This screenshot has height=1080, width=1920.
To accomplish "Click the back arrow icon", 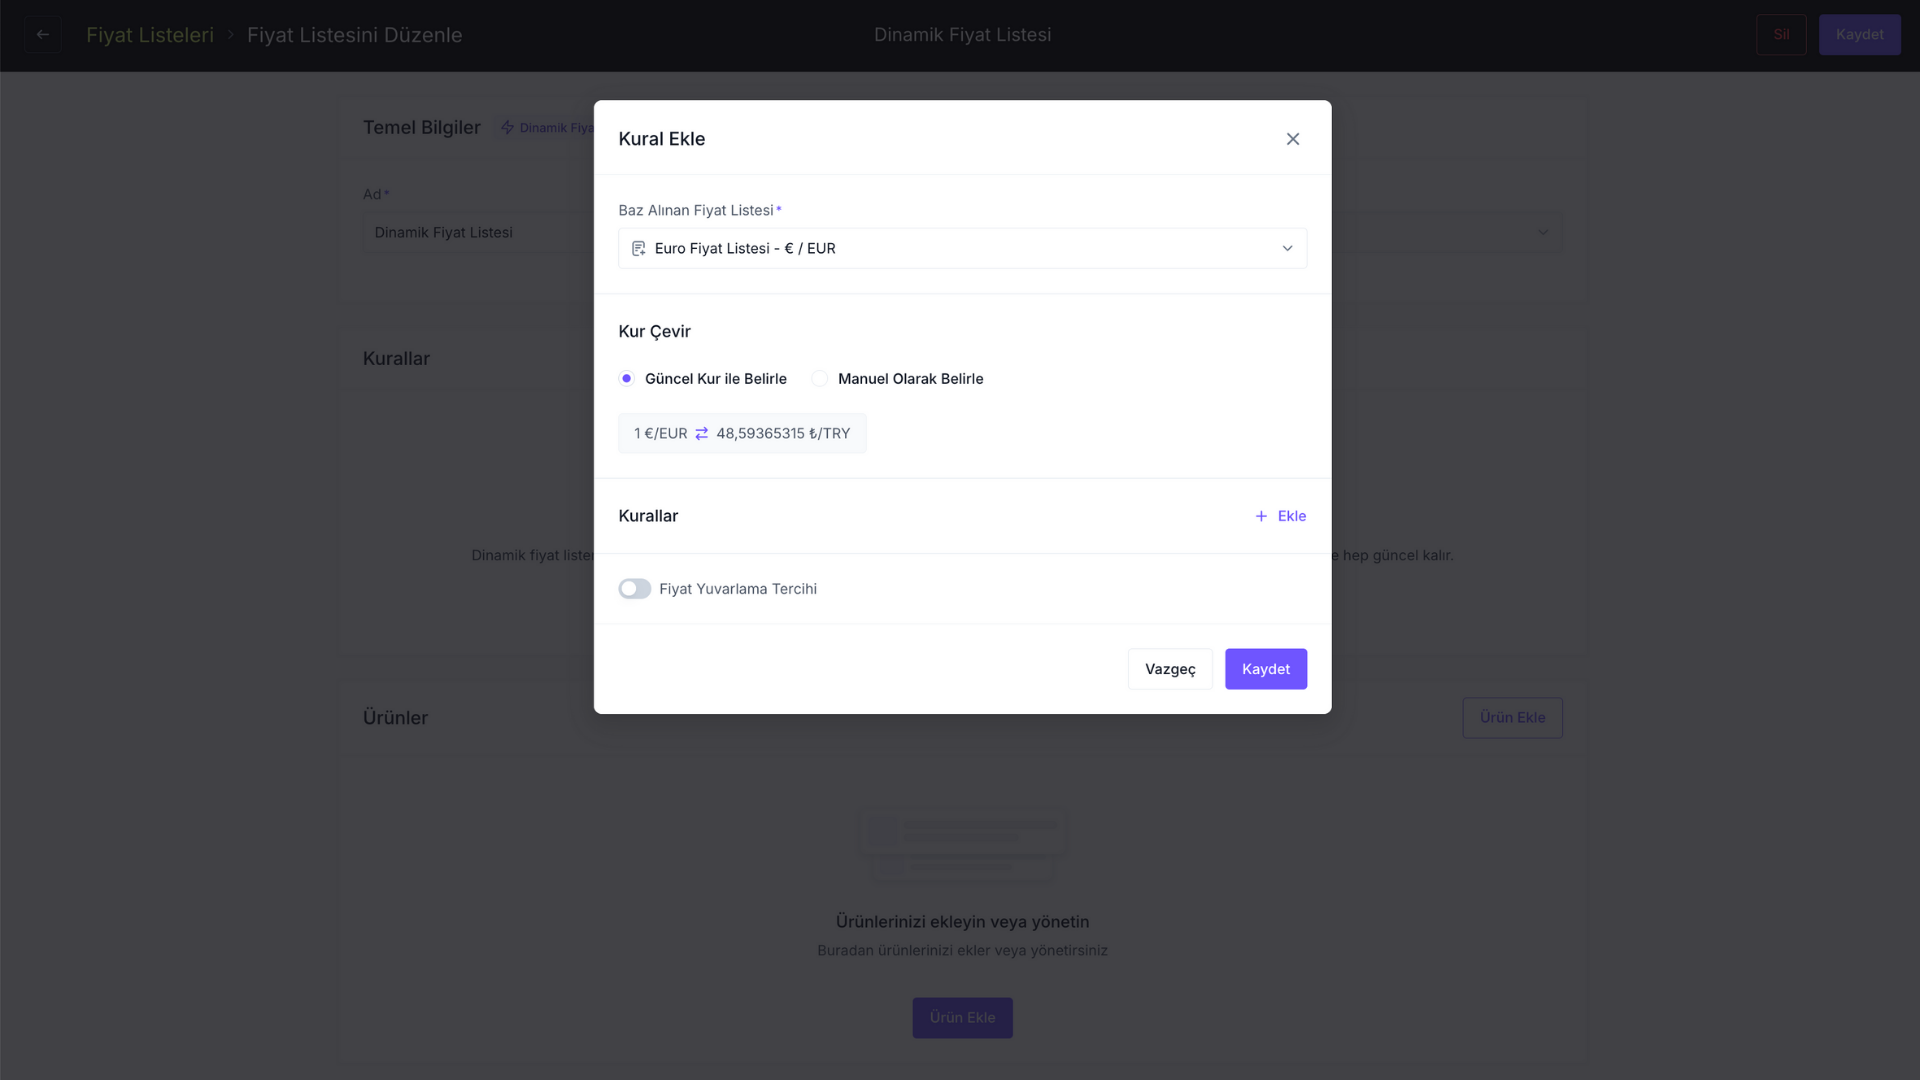I will (x=43, y=35).
